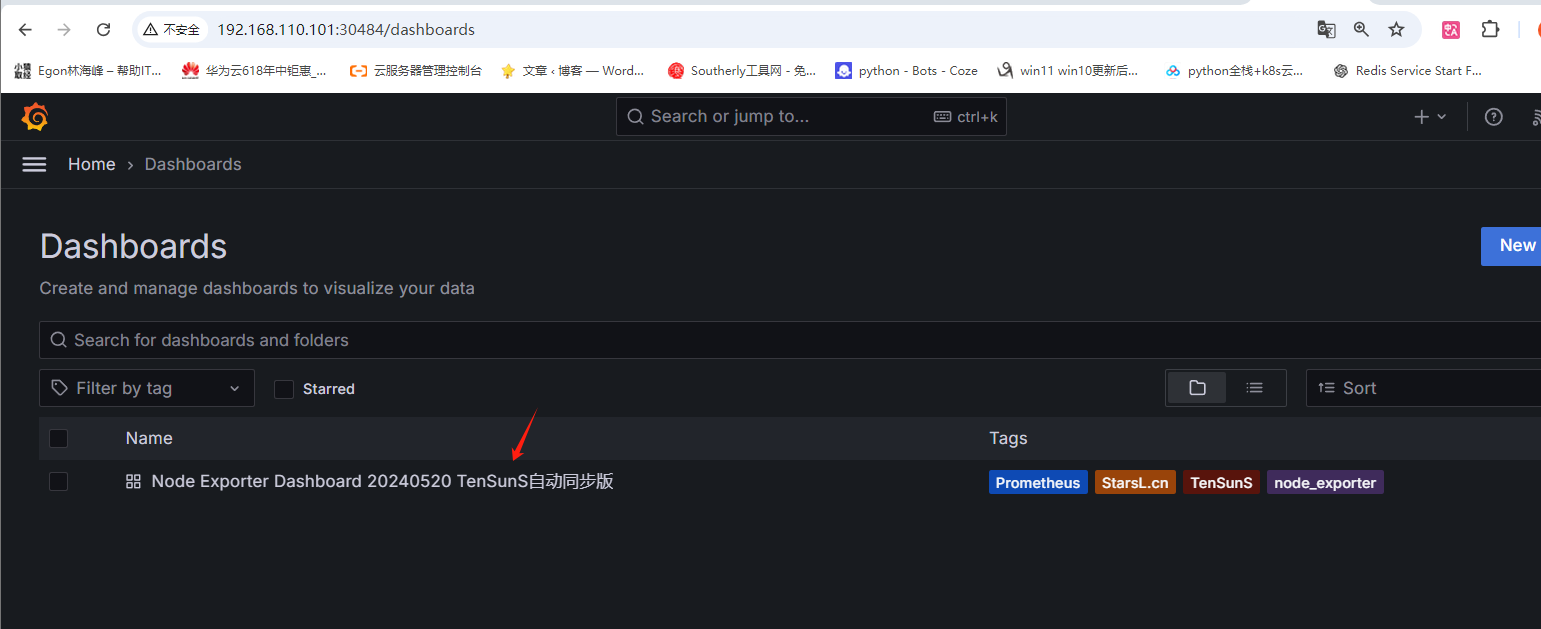
Task: Click the Tags column header
Action: (x=1008, y=438)
